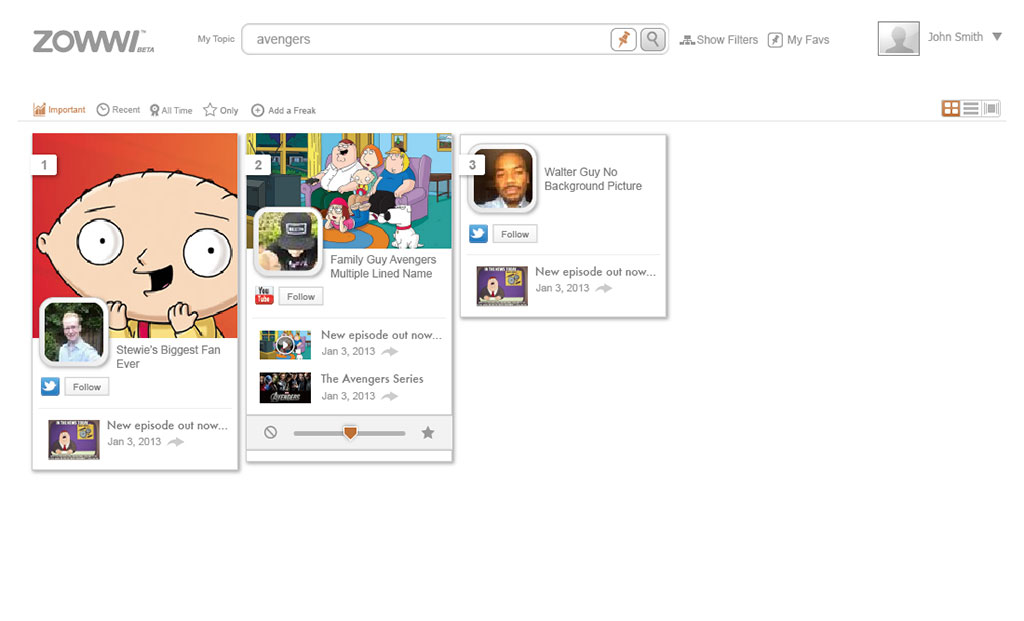1024x621 pixels.
Task: Open Stewie's Biggest Fan Ever profile name
Action: (168, 357)
